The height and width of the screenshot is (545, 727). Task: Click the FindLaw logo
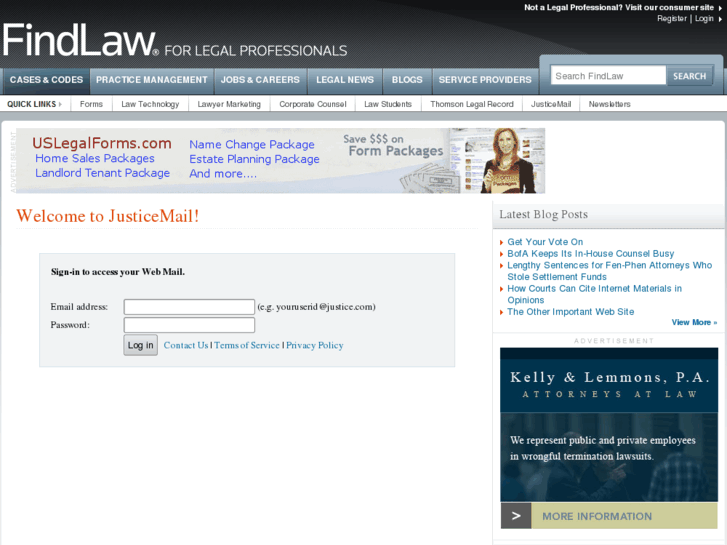tap(80, 41)
